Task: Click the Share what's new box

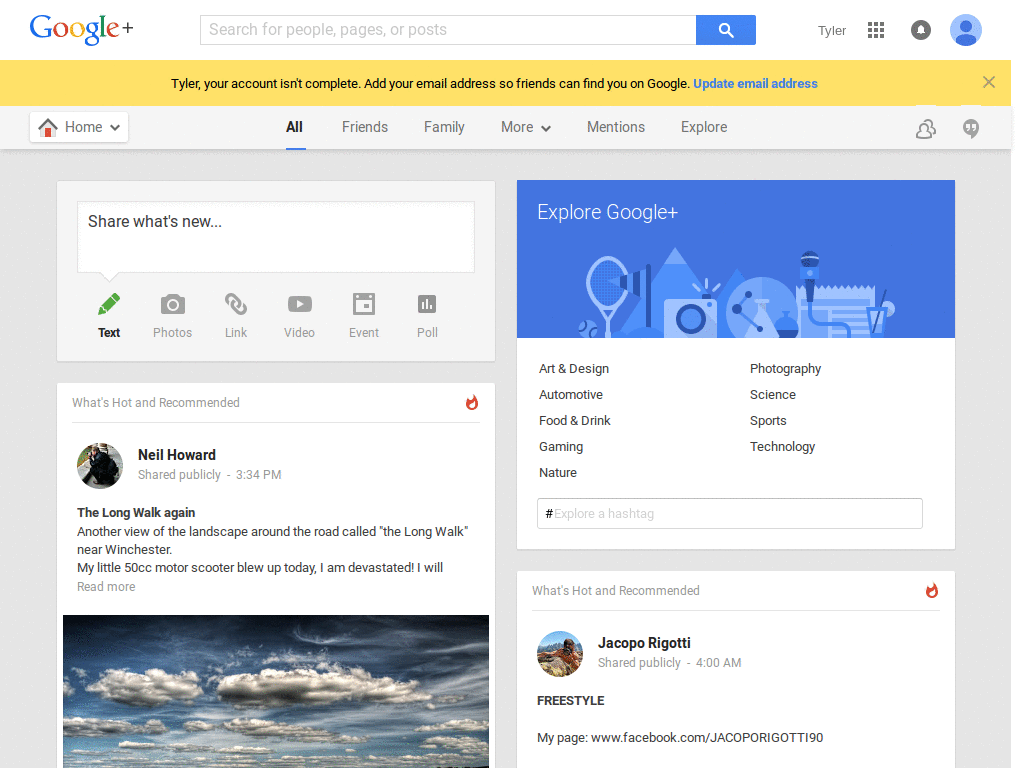Action: click(276, 237)
